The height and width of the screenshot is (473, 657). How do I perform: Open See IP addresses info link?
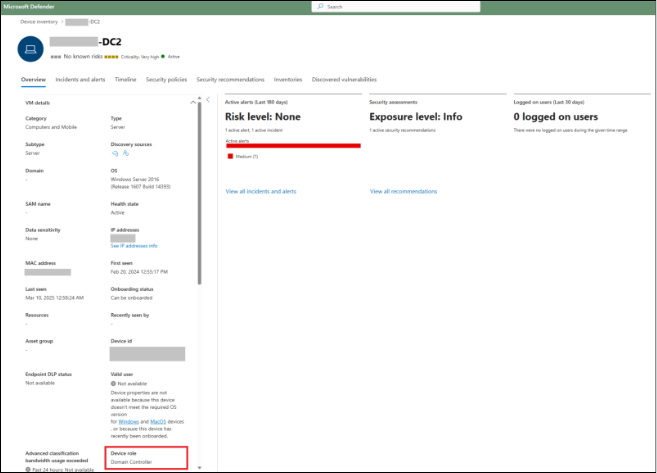pyautogui.click(x=134, y=246)
